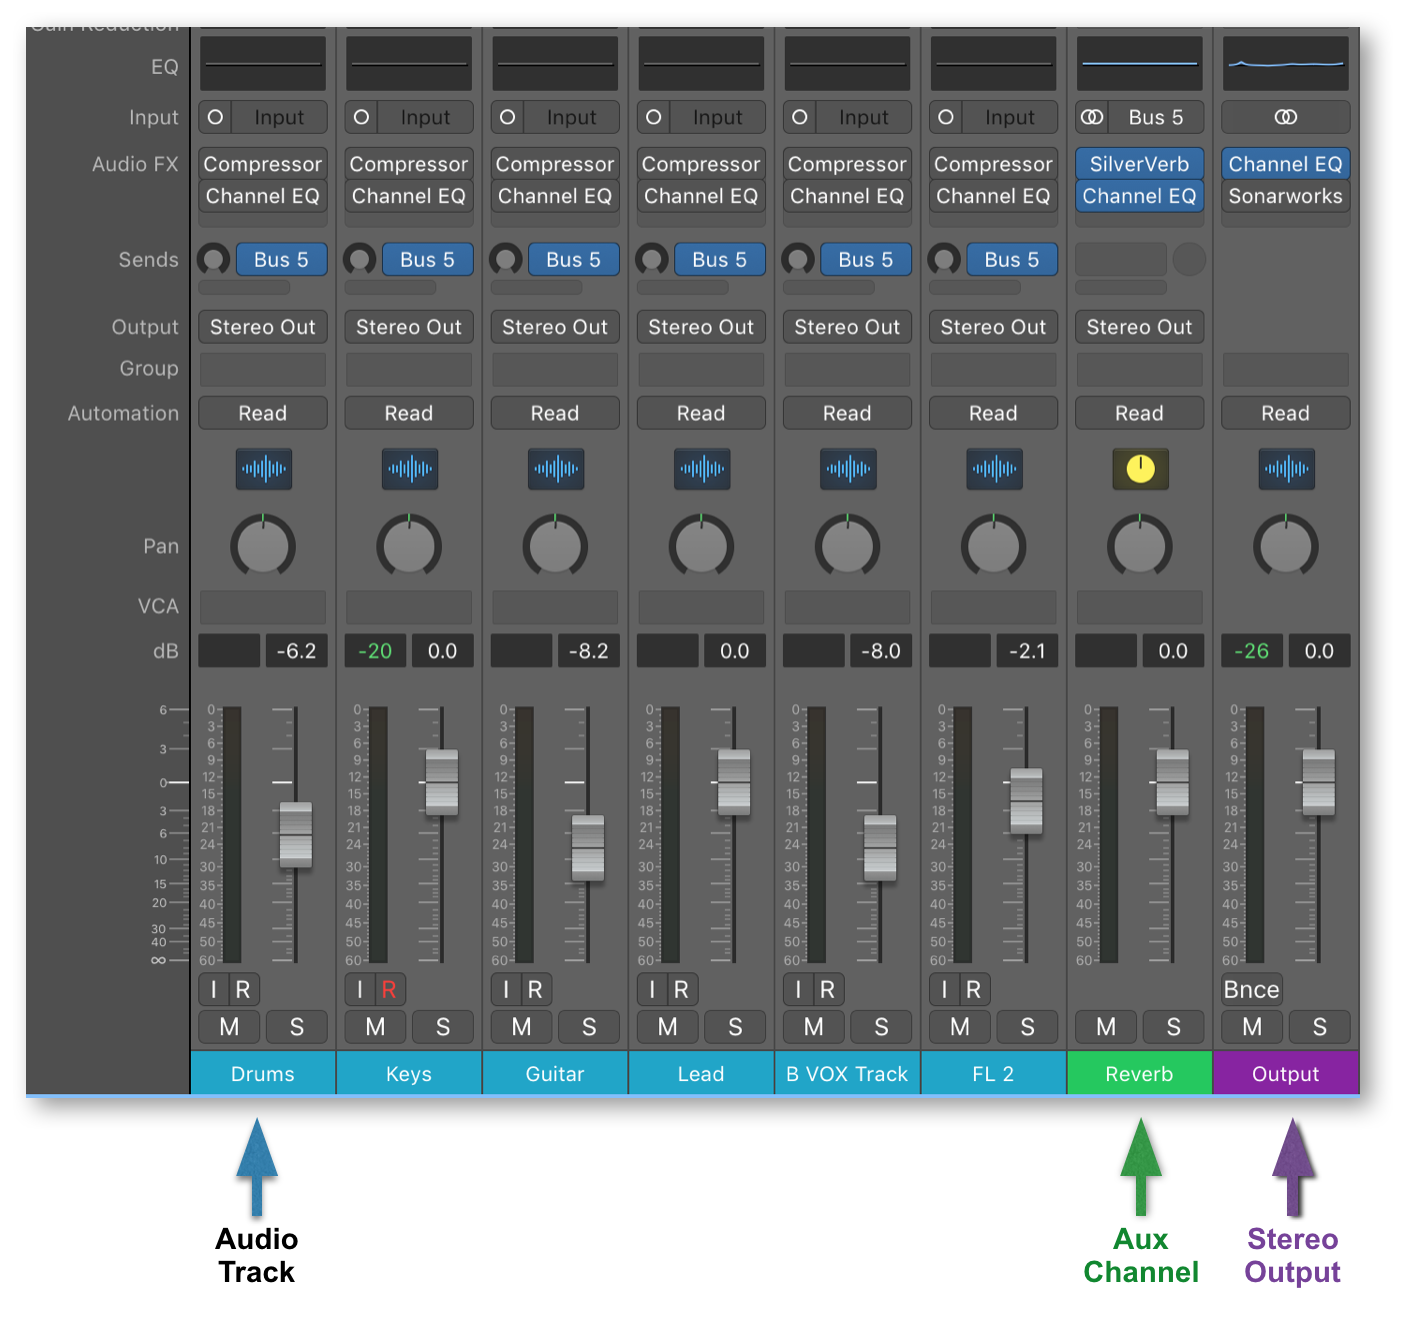Click the input format circle on the Drums channel
1414x1320 pixels.
pyautogui.click(x=215, y=117)
